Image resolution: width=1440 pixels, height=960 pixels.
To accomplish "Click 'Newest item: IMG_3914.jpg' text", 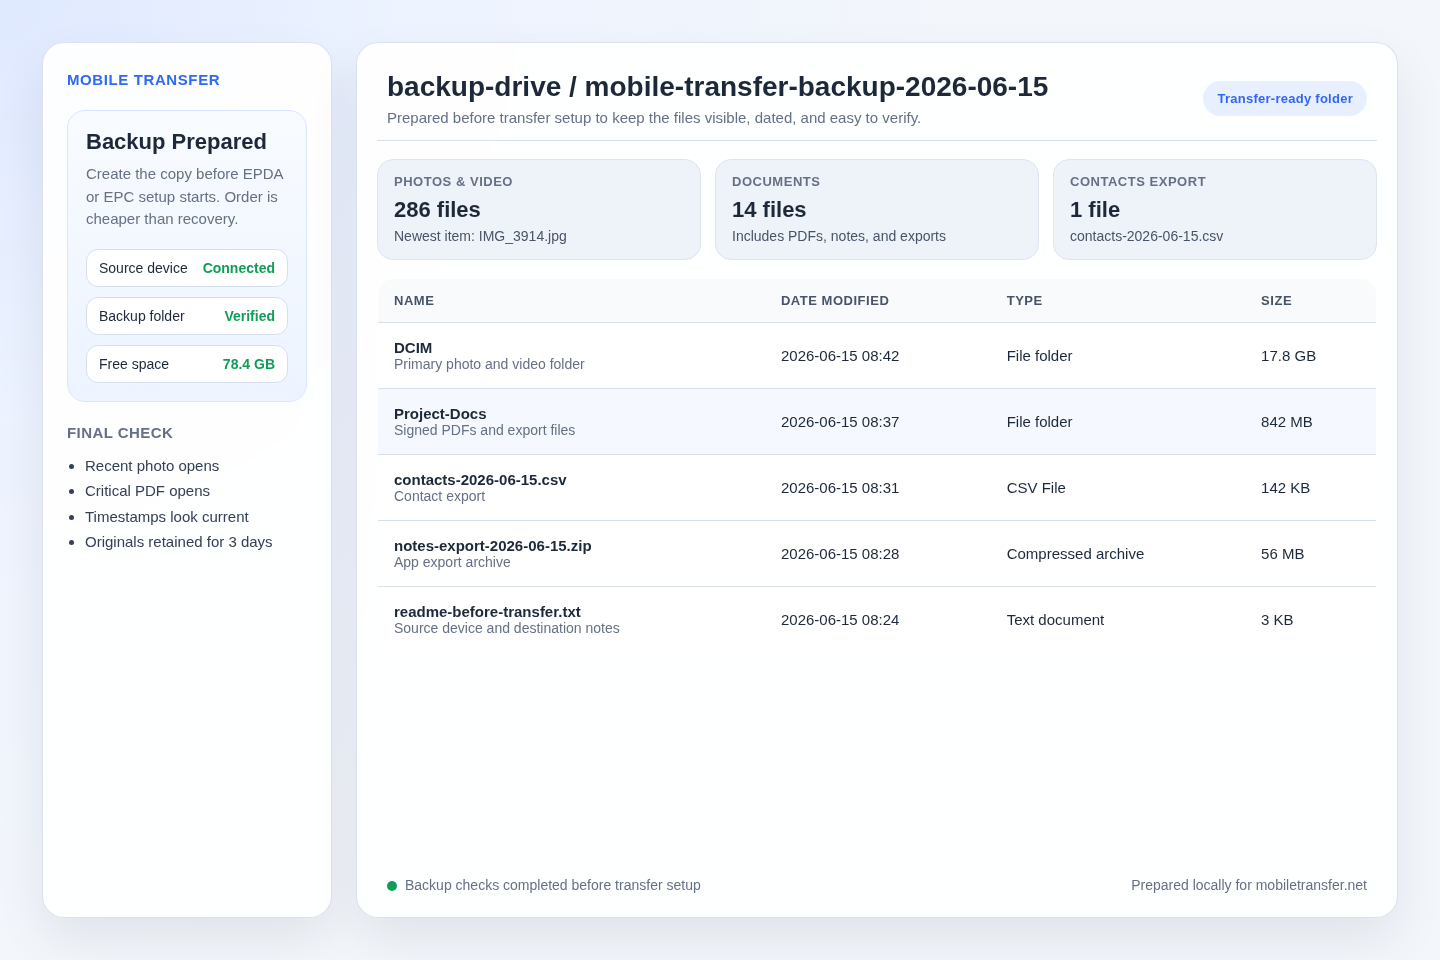I will [x=480, y=236].
